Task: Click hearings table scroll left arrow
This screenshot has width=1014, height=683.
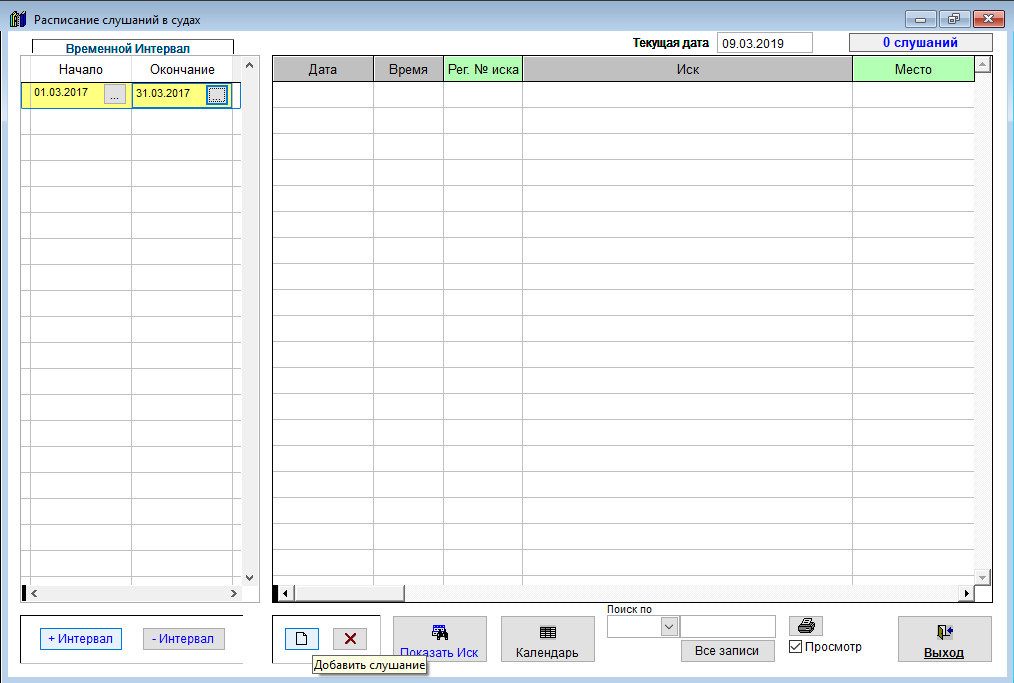Action: [285, 593]
